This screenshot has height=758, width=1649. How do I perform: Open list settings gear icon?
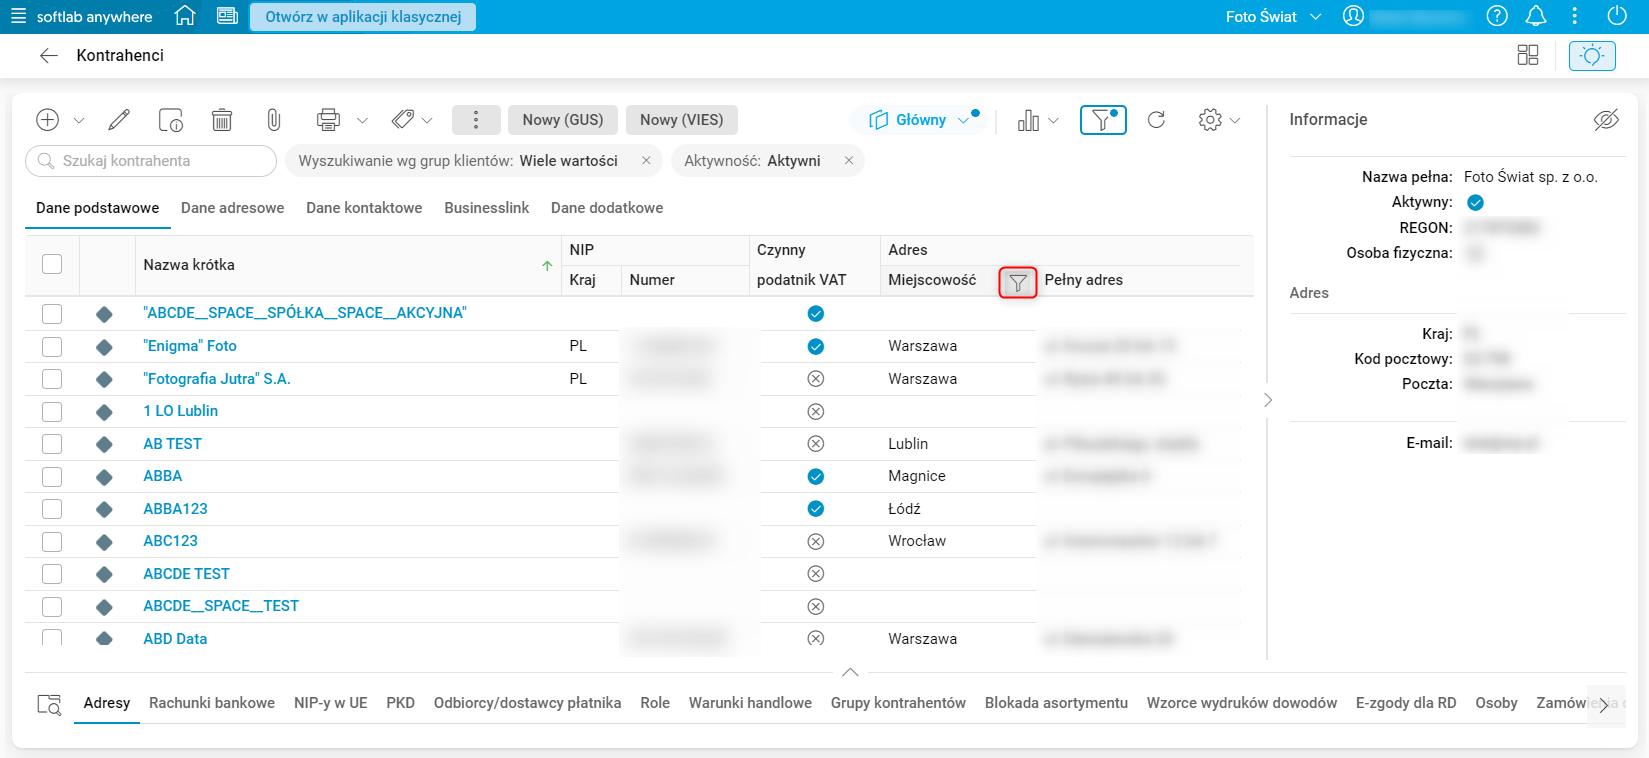1210,120
